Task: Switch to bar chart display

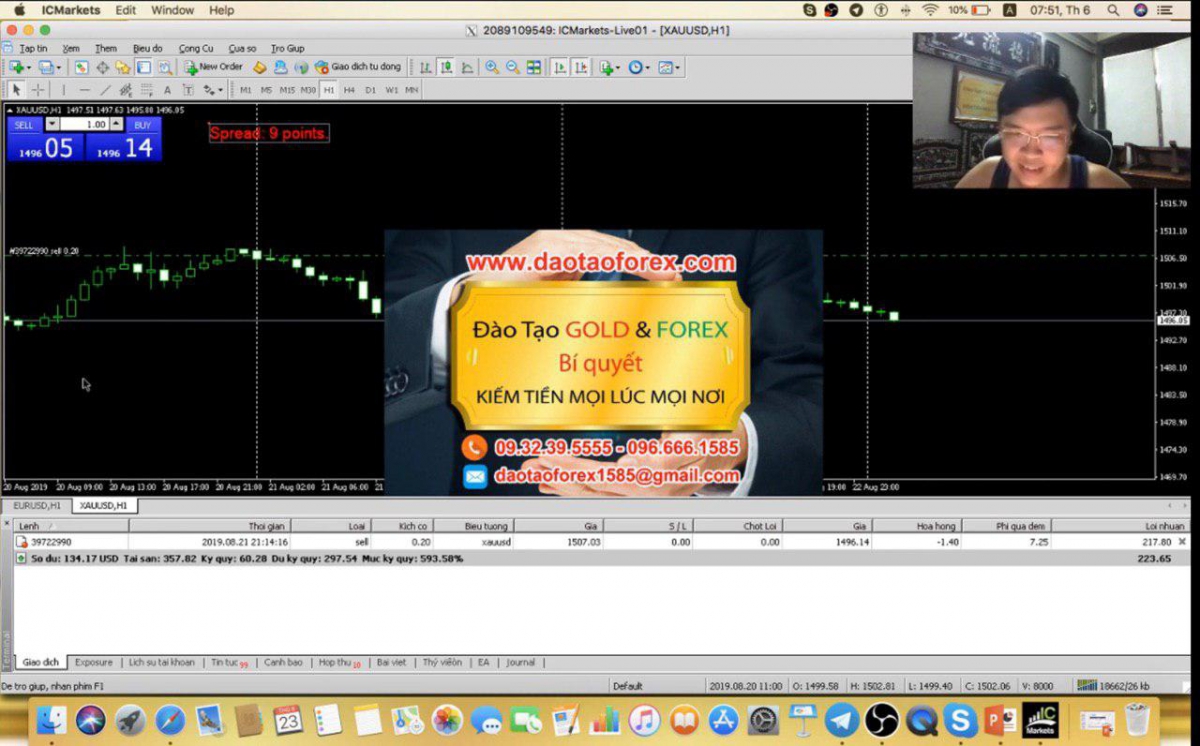Action: click(425, 67)
